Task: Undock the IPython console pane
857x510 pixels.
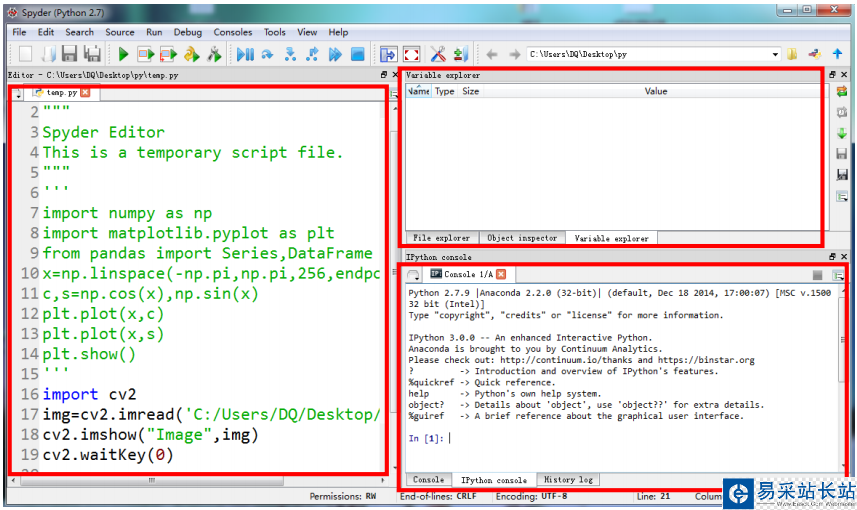Action: coord(832,256)
